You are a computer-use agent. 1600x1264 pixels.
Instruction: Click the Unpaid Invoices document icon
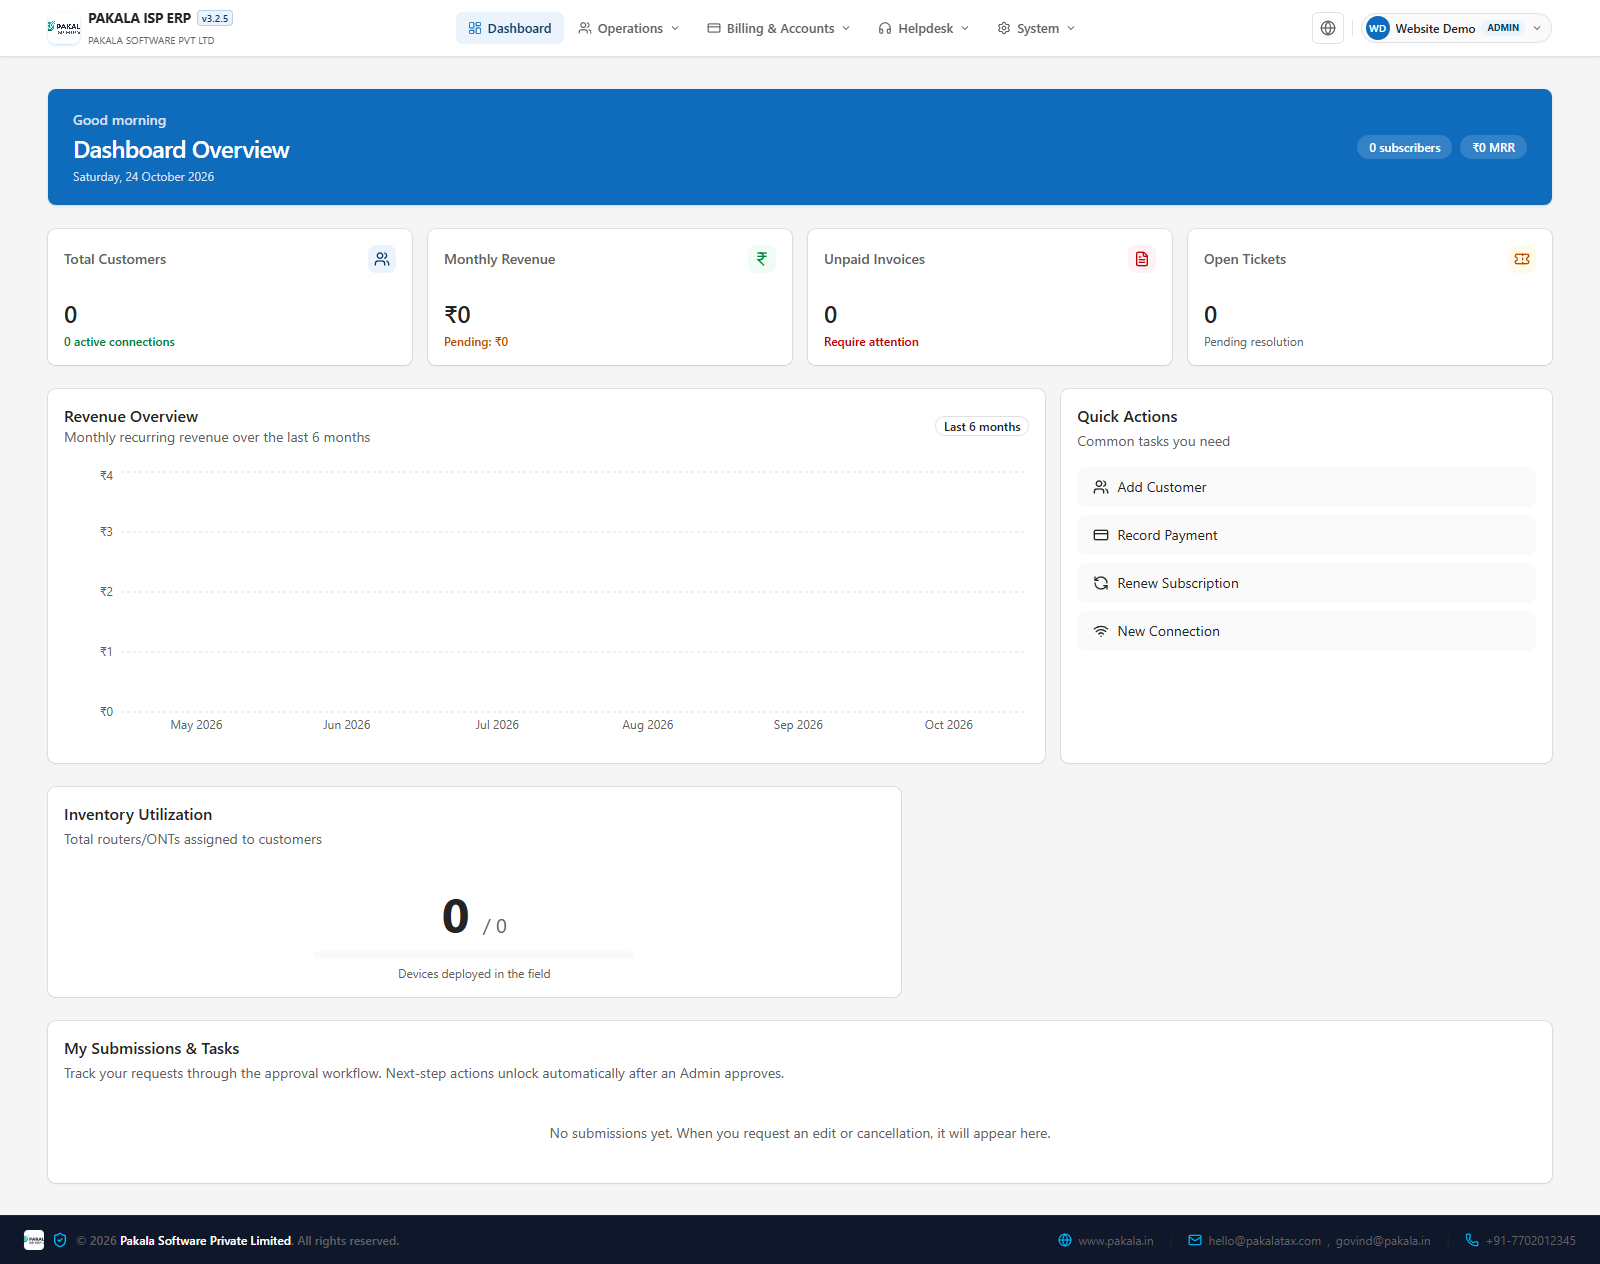click(1142, 259)
